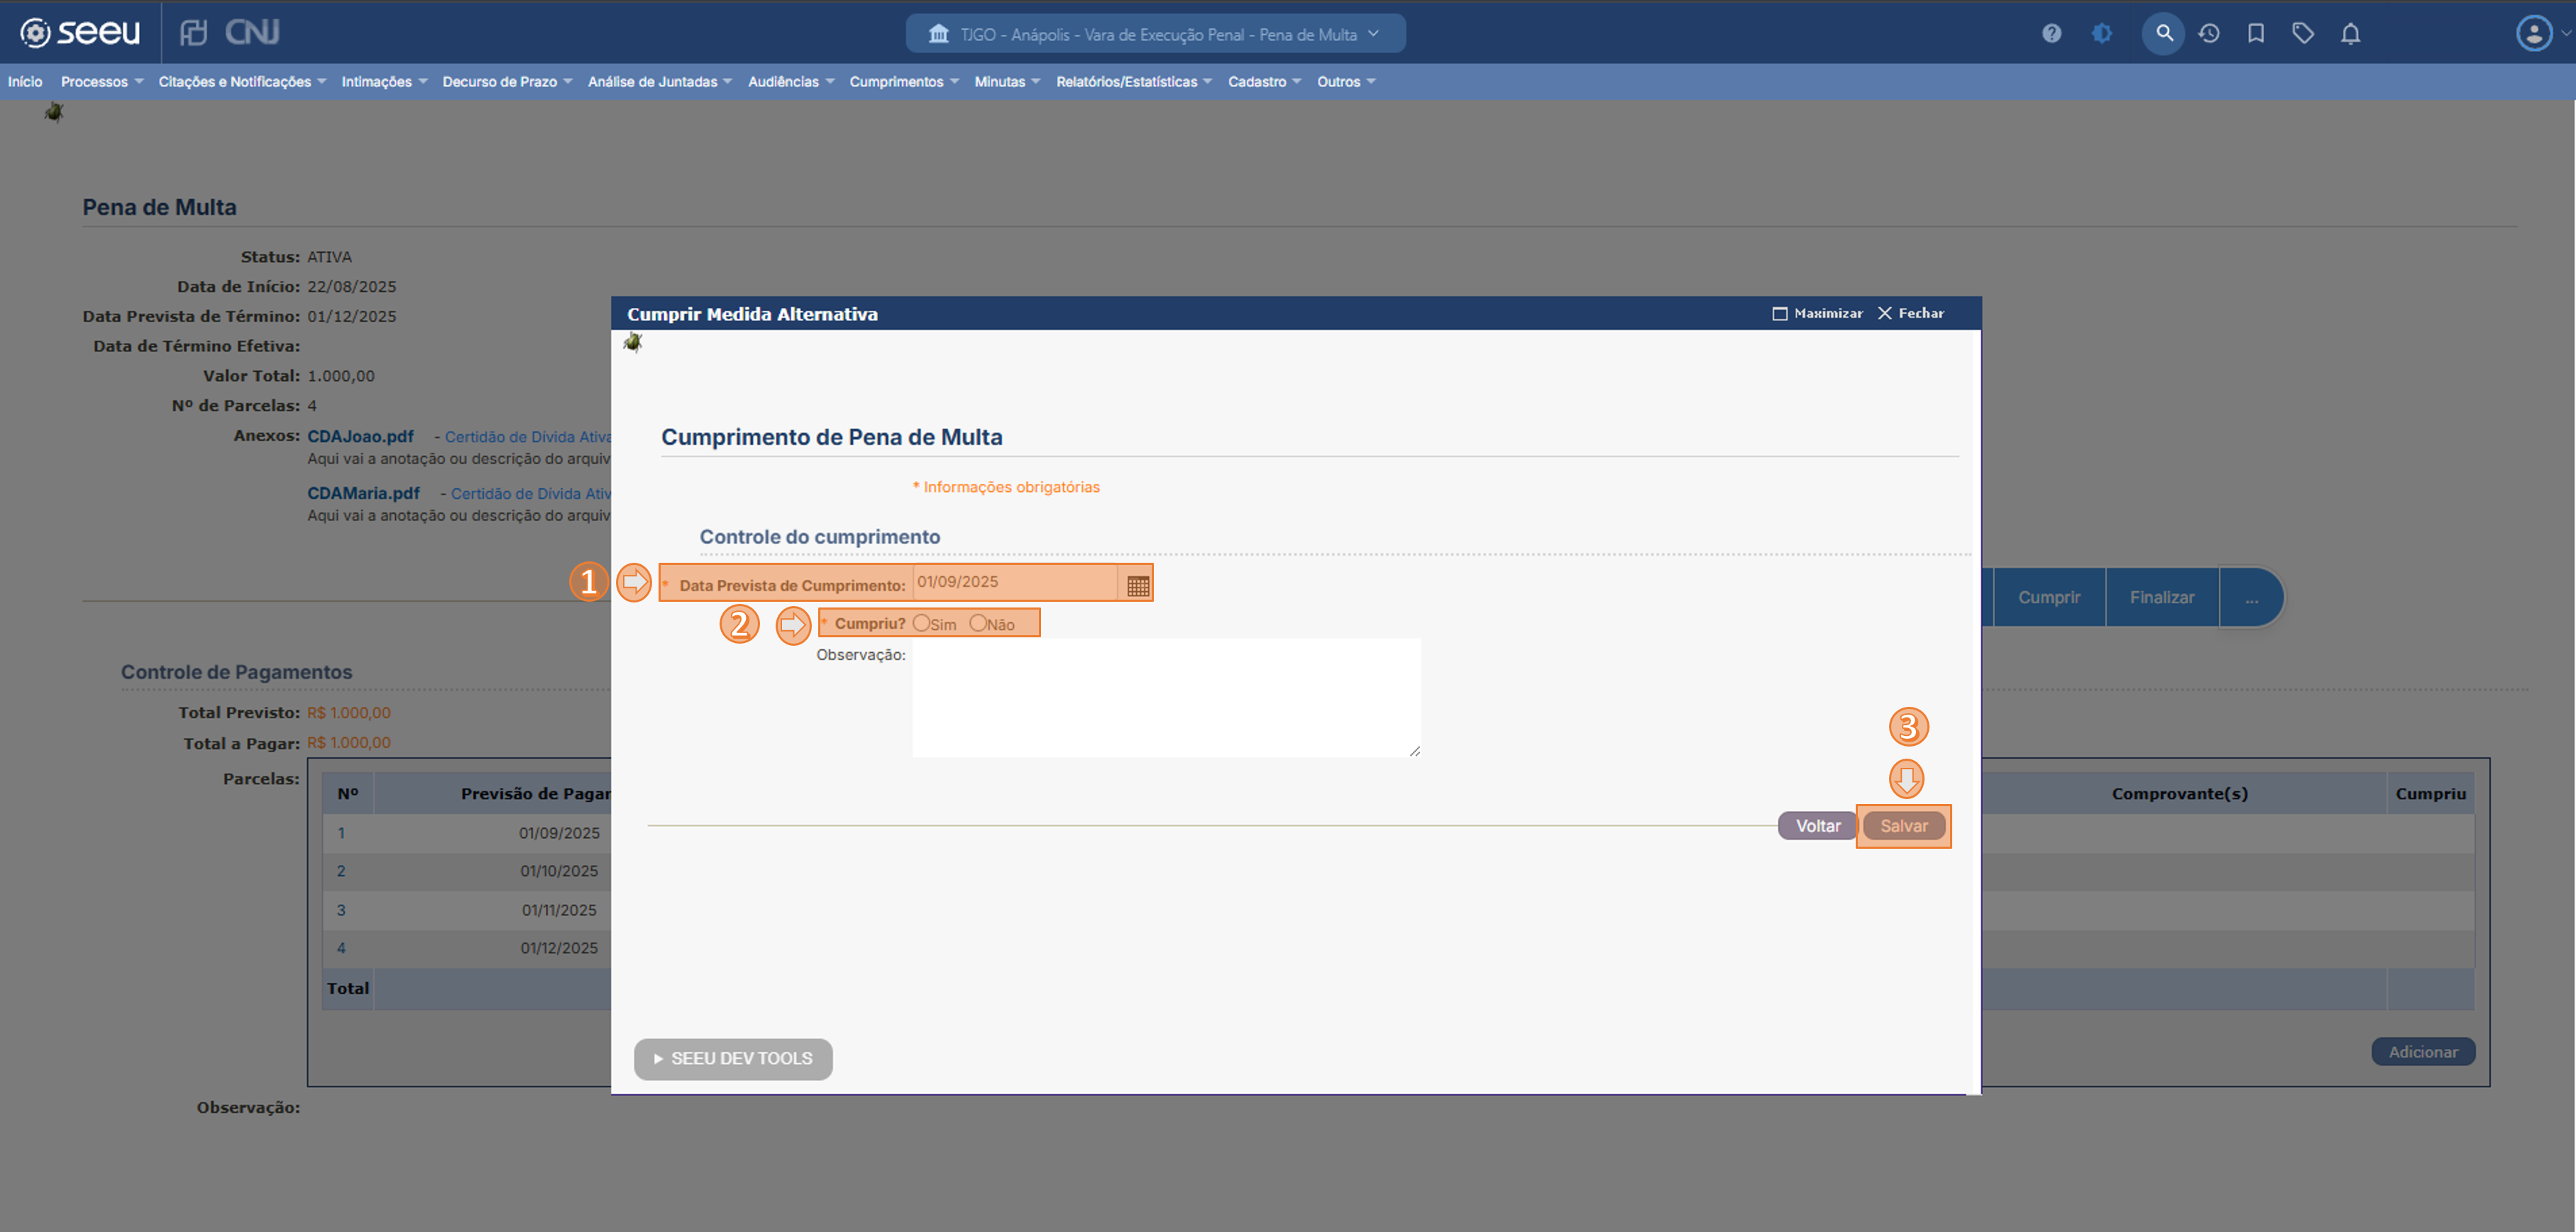Open the tags label icon

click(2303, 34)
